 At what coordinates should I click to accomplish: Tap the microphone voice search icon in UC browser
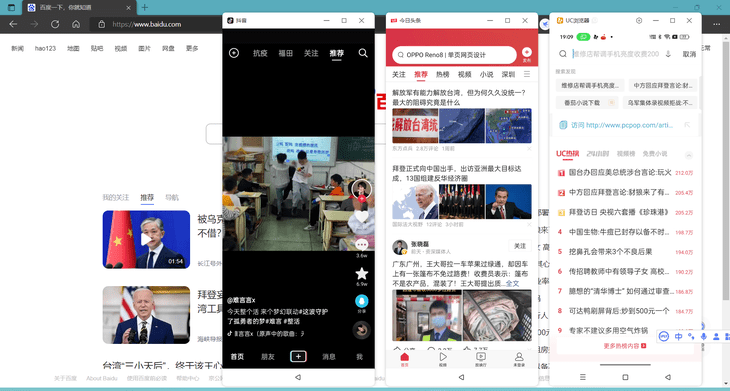click(668, 54)
